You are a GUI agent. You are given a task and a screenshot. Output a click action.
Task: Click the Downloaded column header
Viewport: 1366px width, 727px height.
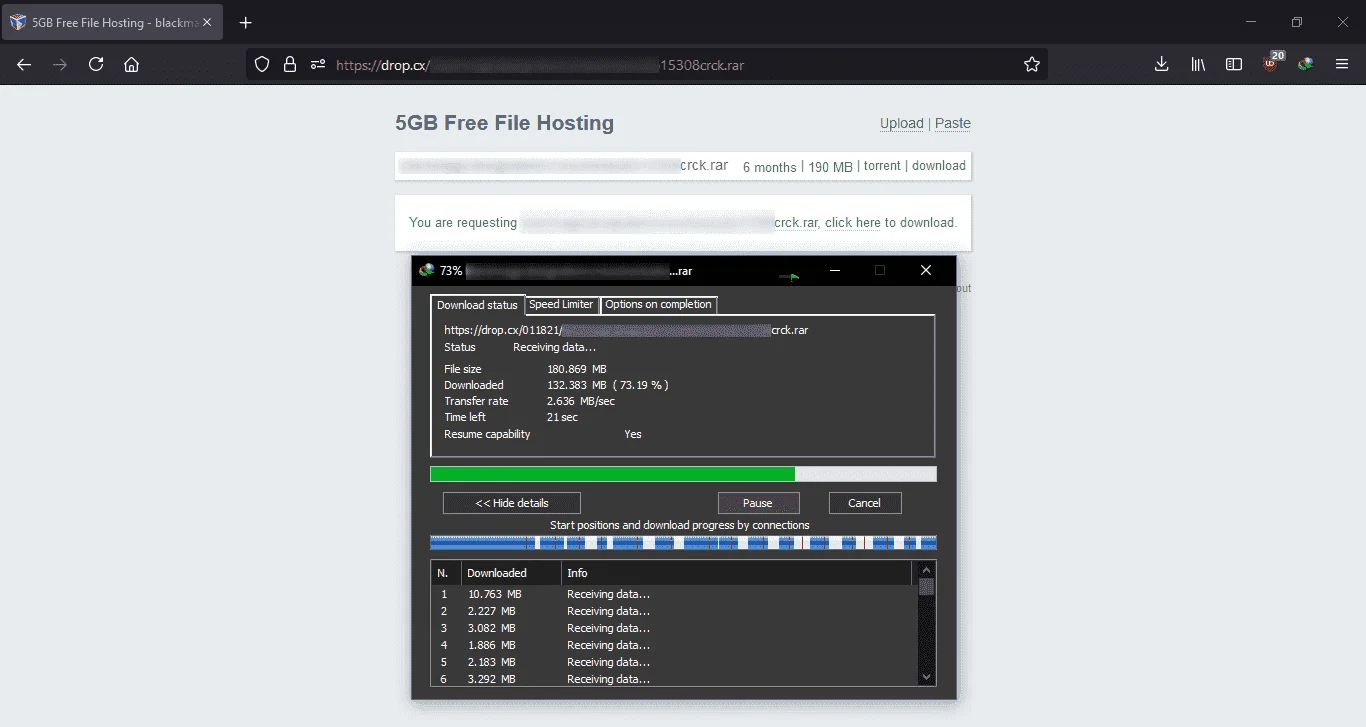coord(510,573)
